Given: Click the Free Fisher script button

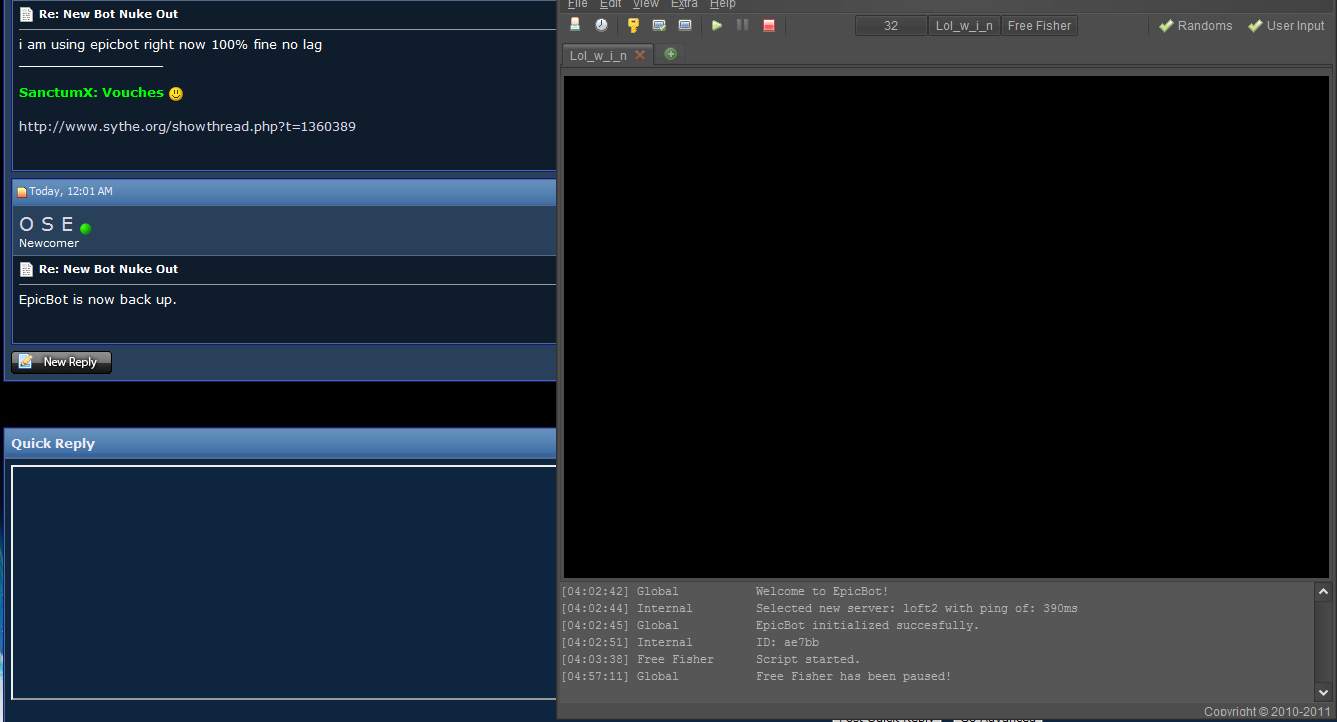Looking at the screenshot, I should [1039, 26].
